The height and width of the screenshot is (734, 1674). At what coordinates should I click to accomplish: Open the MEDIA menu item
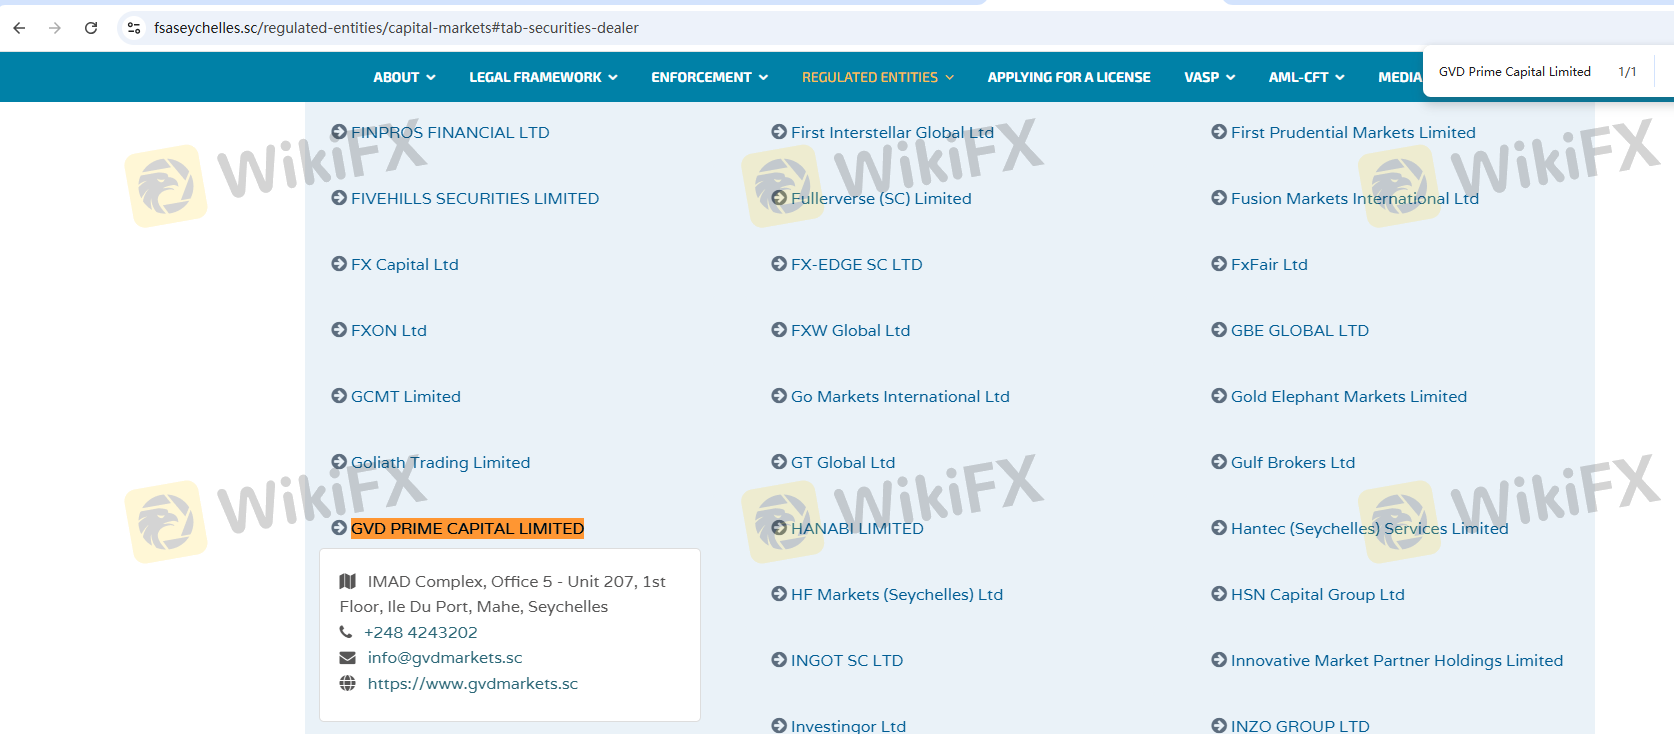(x=1399, y=77)
